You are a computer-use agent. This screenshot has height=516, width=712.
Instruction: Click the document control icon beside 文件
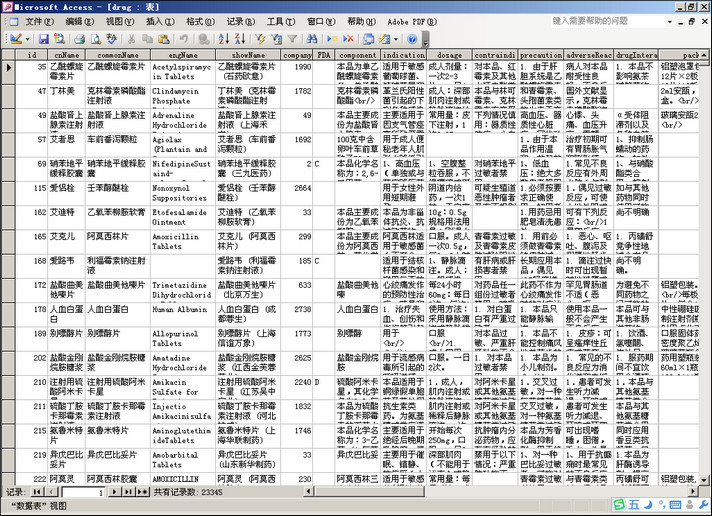[x=14, y=21]
